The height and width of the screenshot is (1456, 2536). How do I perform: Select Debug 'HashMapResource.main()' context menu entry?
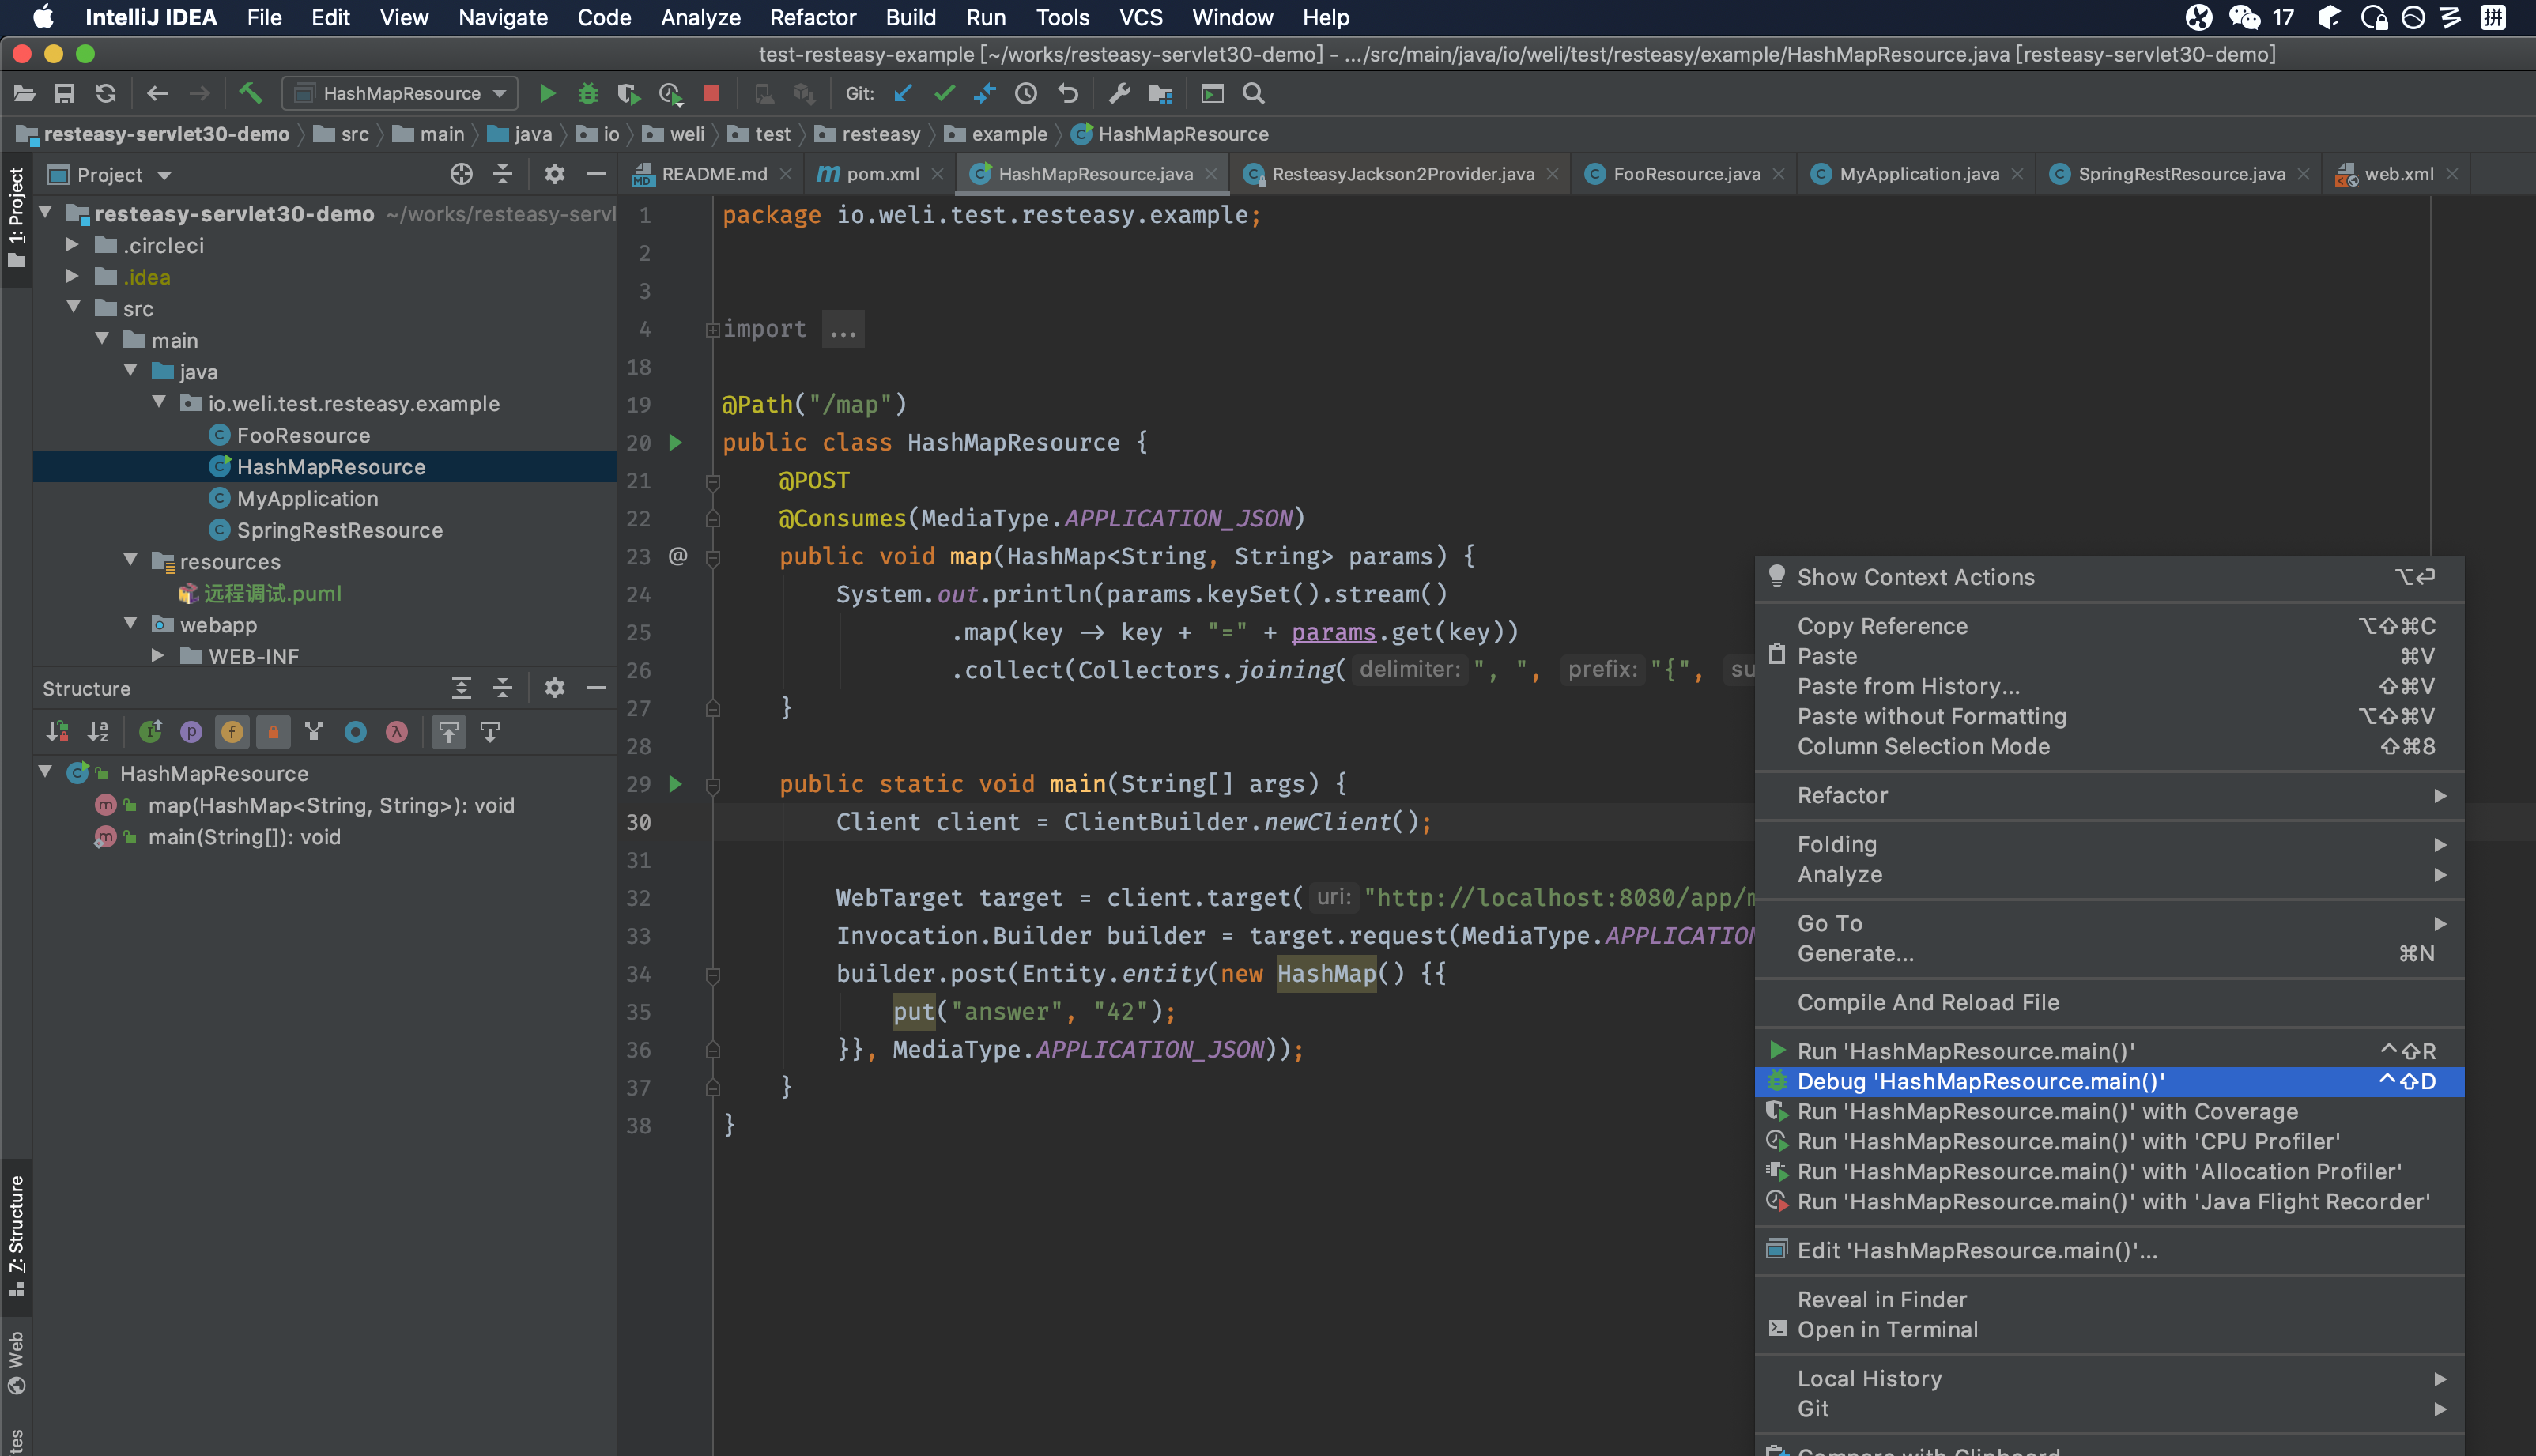(x=1980, y=1081)
